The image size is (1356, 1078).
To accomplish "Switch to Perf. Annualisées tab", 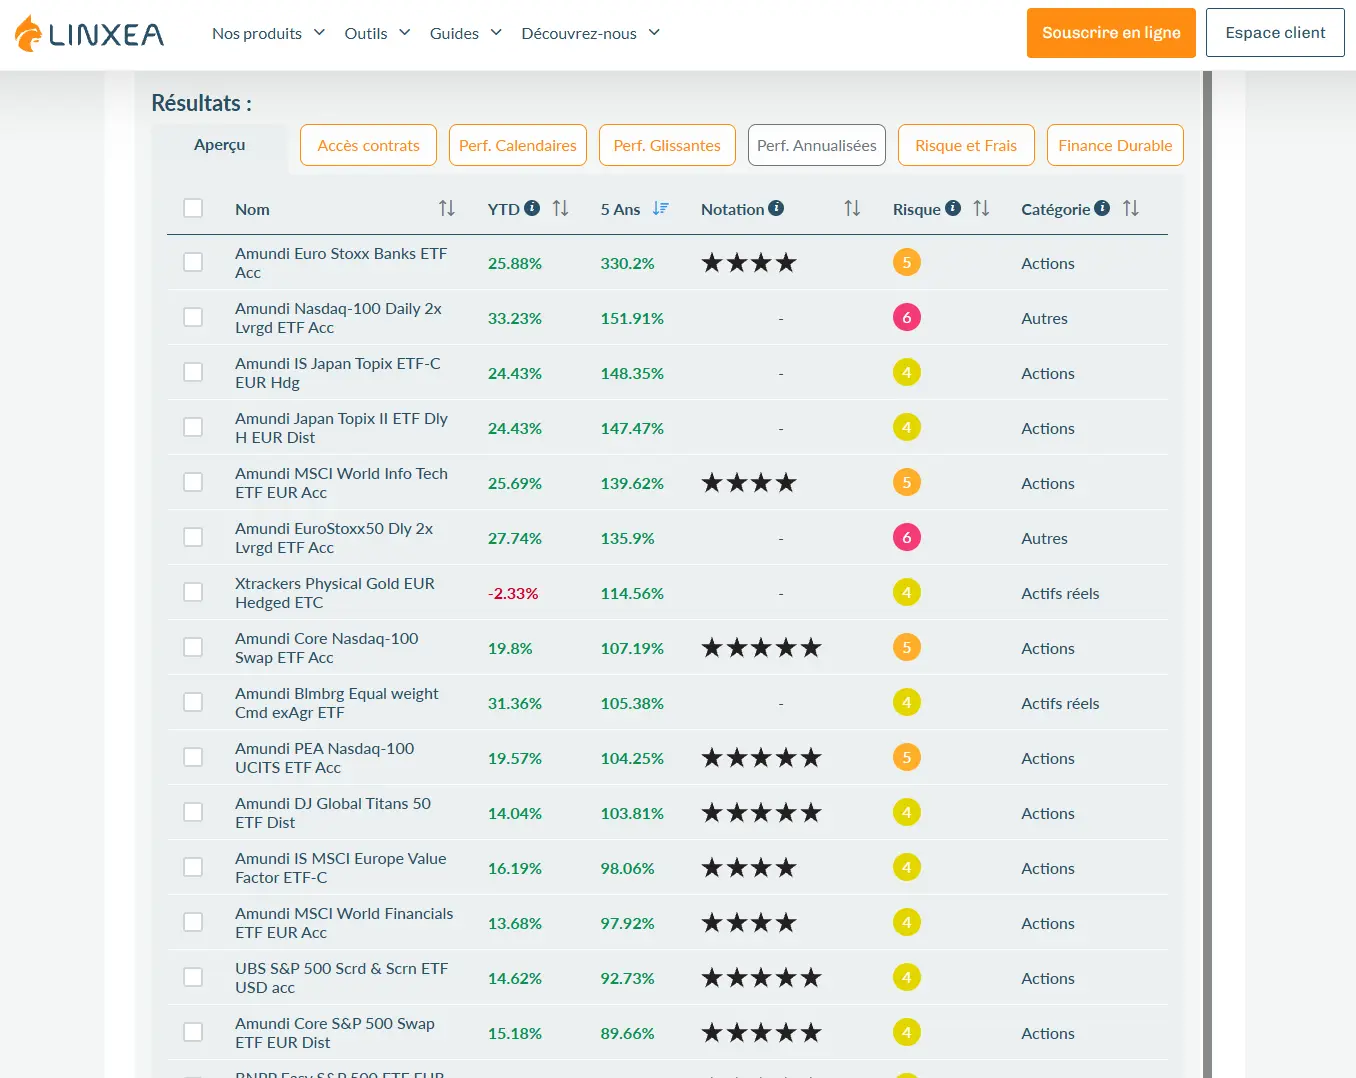I will pos(817,145).
